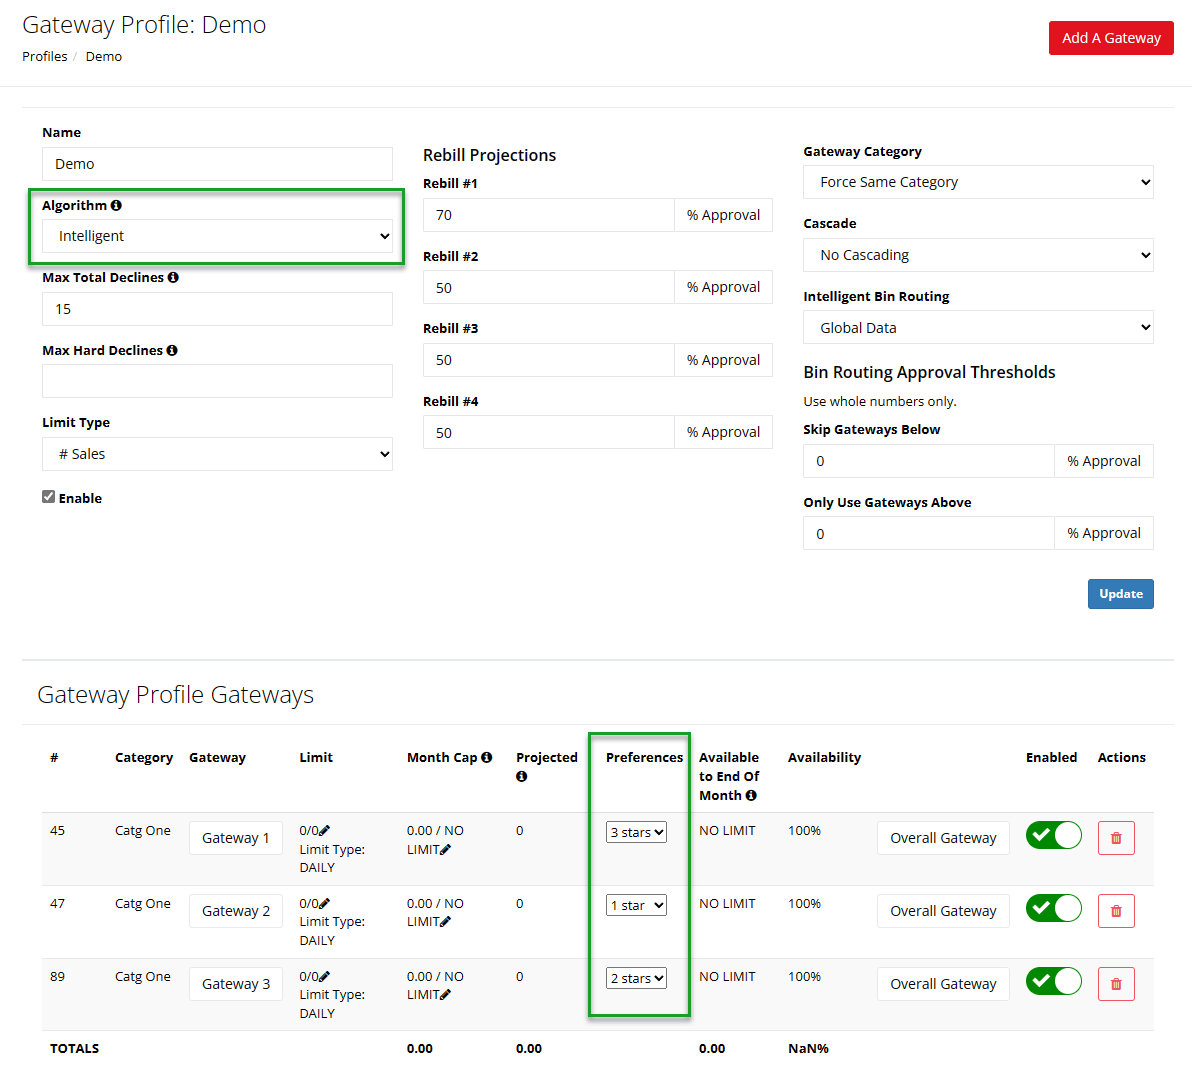Expand the Gateway Category dropdown
The image size is (1192, 1069).
point(977,182)
